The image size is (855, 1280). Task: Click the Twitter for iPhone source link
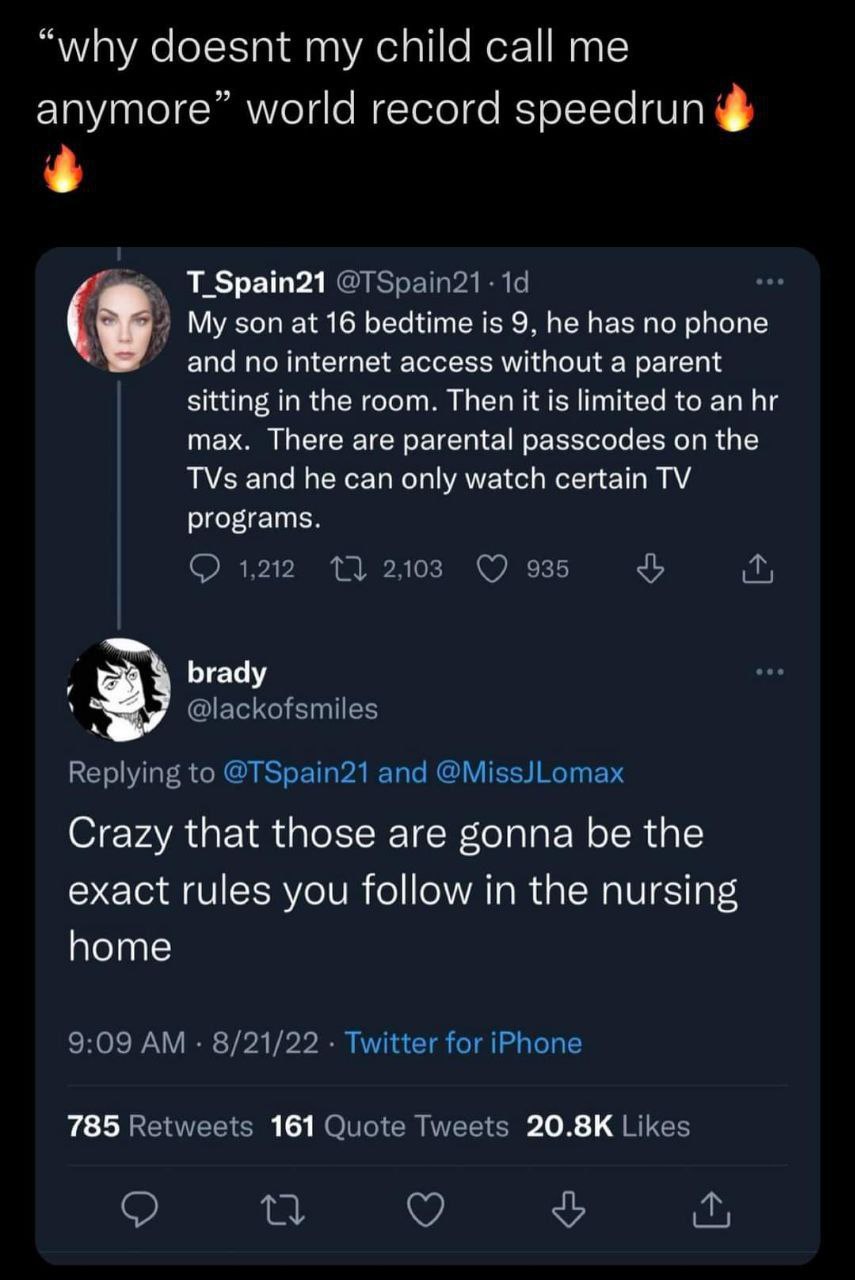coord(464,1043)
